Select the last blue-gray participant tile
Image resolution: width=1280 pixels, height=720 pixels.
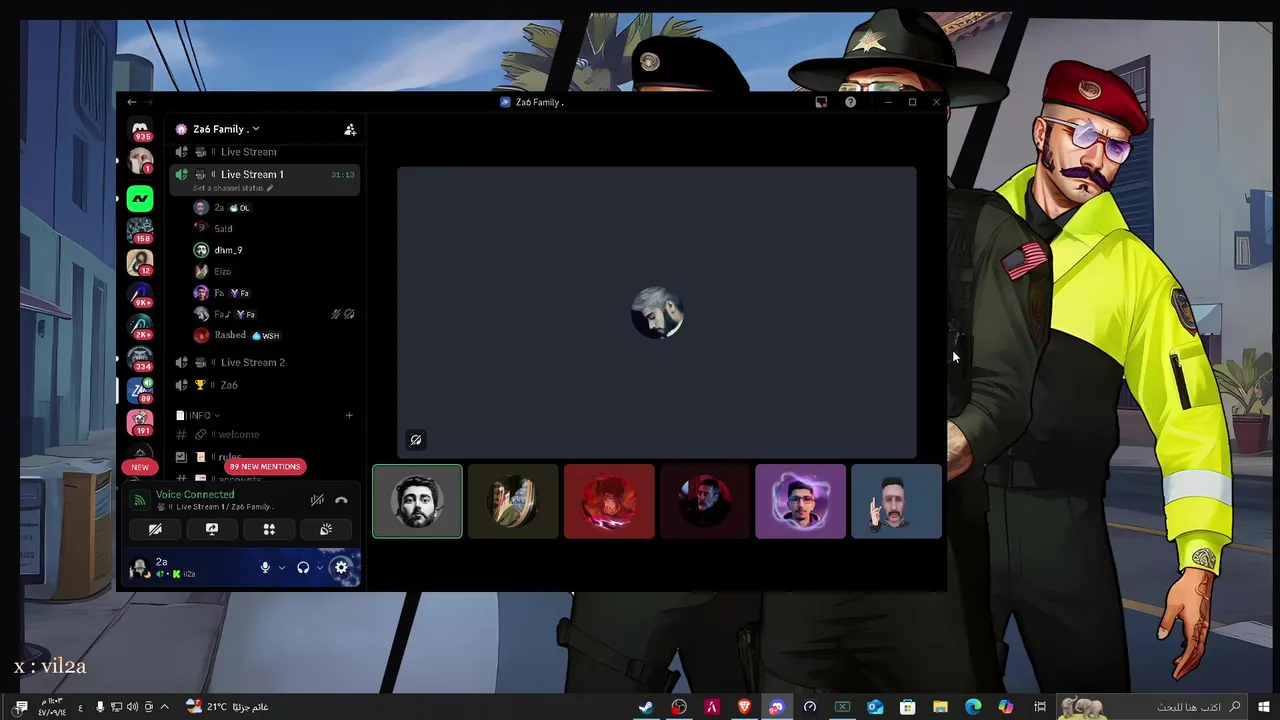[x=896, y=501]
